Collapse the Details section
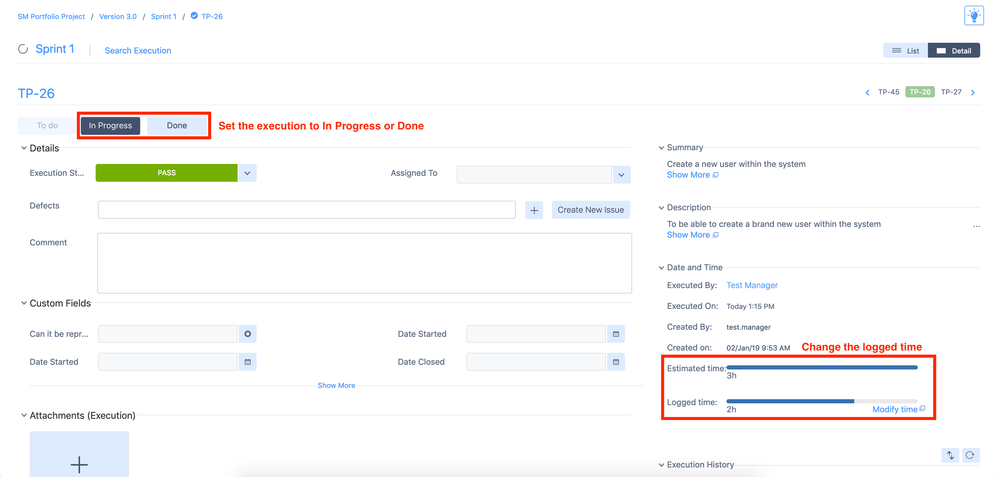Viewport: 998px width, 477px height. pos(24,148)
